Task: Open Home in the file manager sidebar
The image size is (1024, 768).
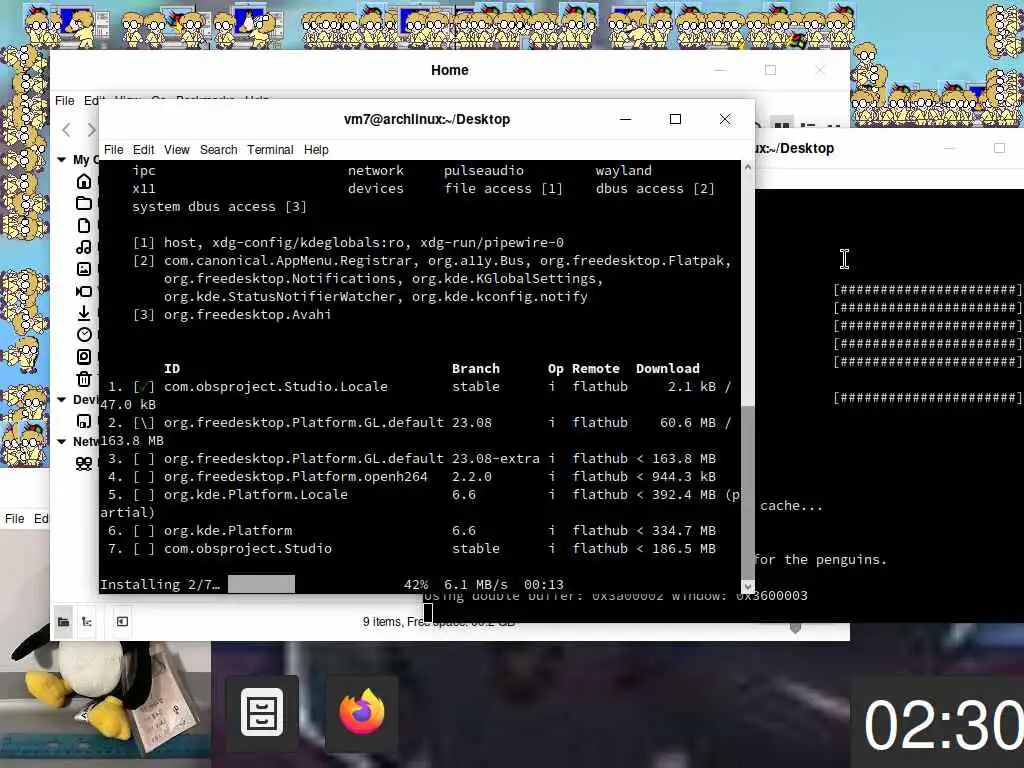Action: click(84, 181)
